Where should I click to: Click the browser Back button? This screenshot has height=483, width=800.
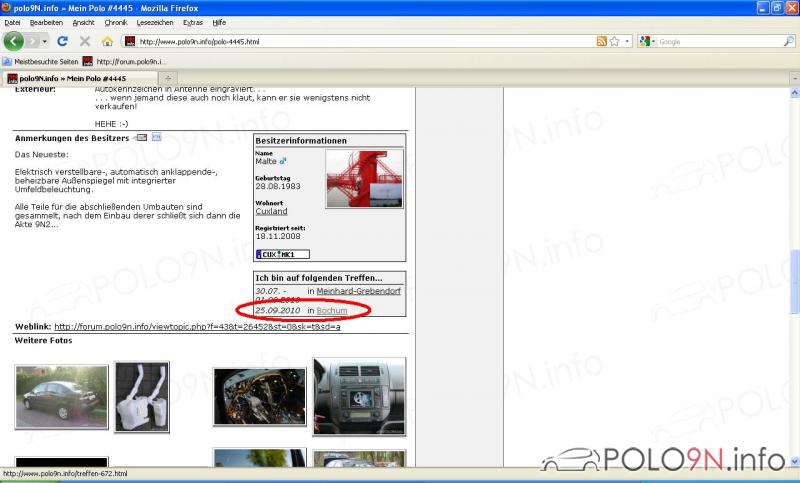[14, 41]
